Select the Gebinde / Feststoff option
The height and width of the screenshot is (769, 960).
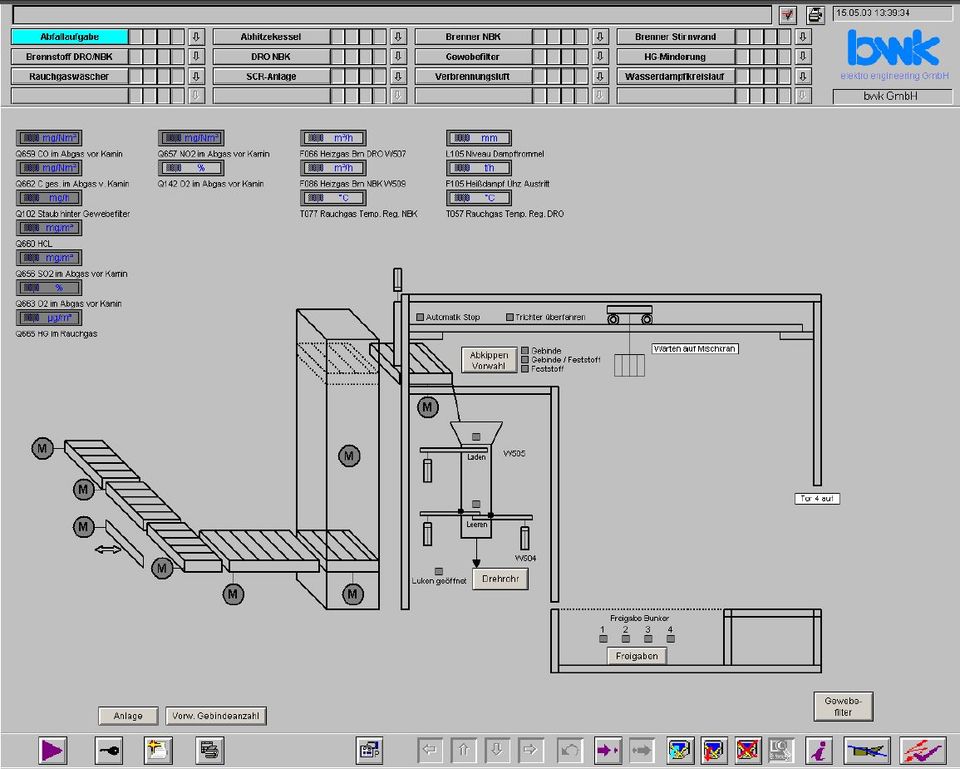(525, 360)
